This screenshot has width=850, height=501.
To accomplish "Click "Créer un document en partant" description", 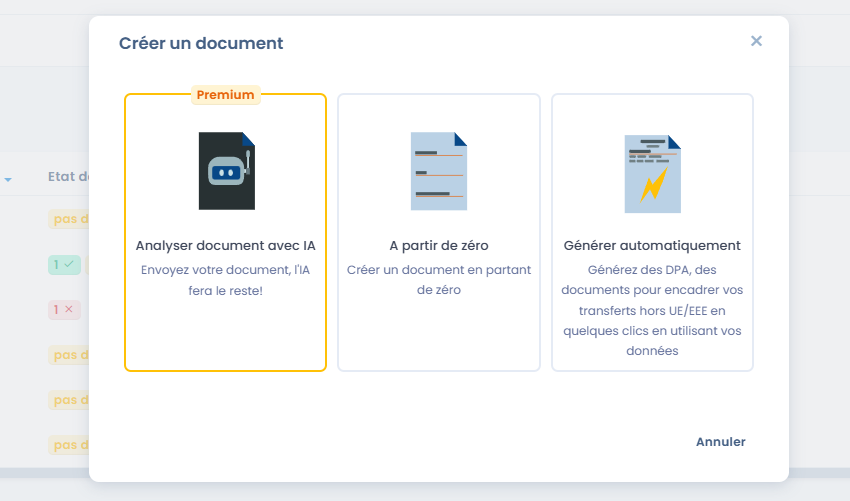I will pyautogui.click(x=439, y=270).
